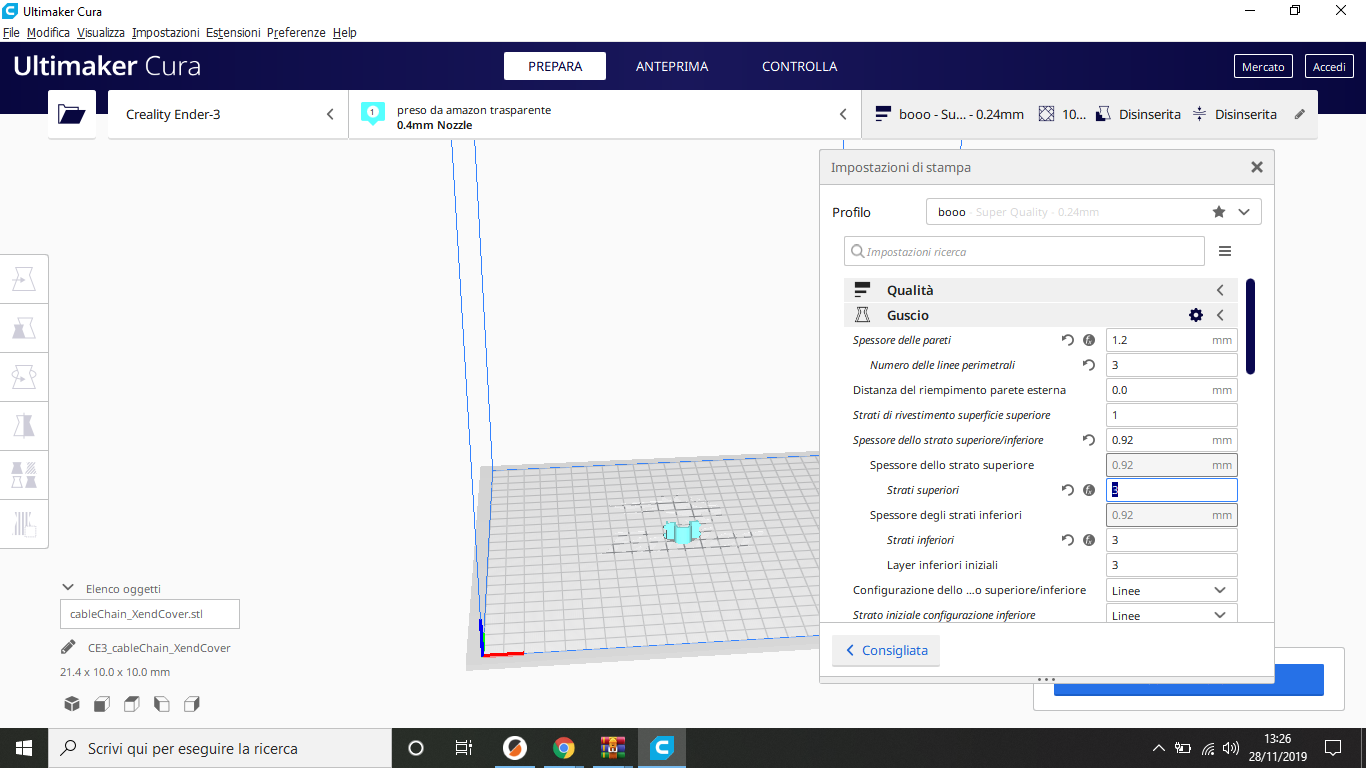Image resolution: width=1366 pixels, height=768 pixels.
Task: Click the Guscio gear settings icon
Action: point(1196,315)
